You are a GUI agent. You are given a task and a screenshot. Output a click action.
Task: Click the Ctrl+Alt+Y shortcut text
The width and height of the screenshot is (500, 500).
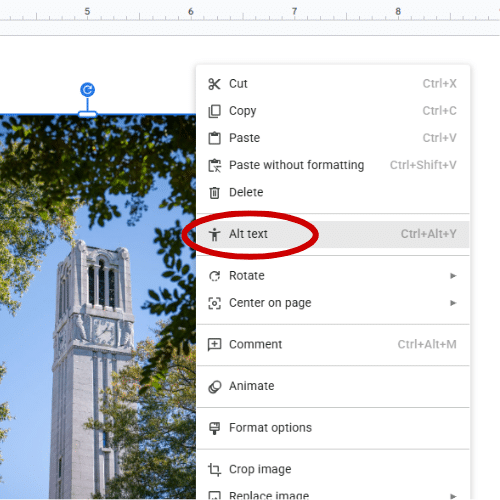pyautogui.click(x=428, y=234)
